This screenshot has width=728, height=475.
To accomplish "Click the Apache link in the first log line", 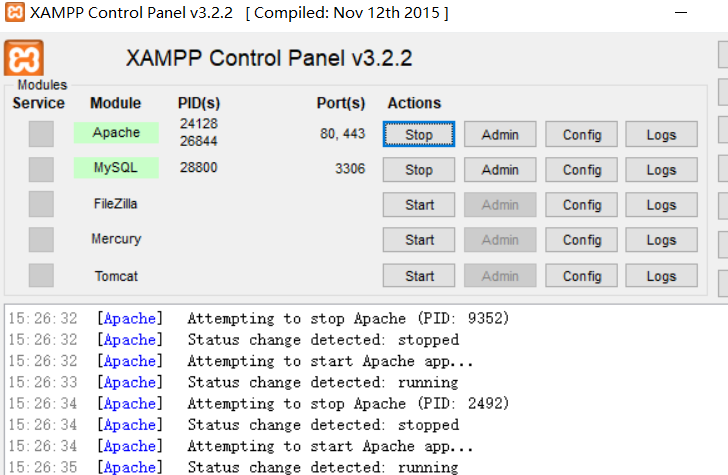I will tap(130, 319).
